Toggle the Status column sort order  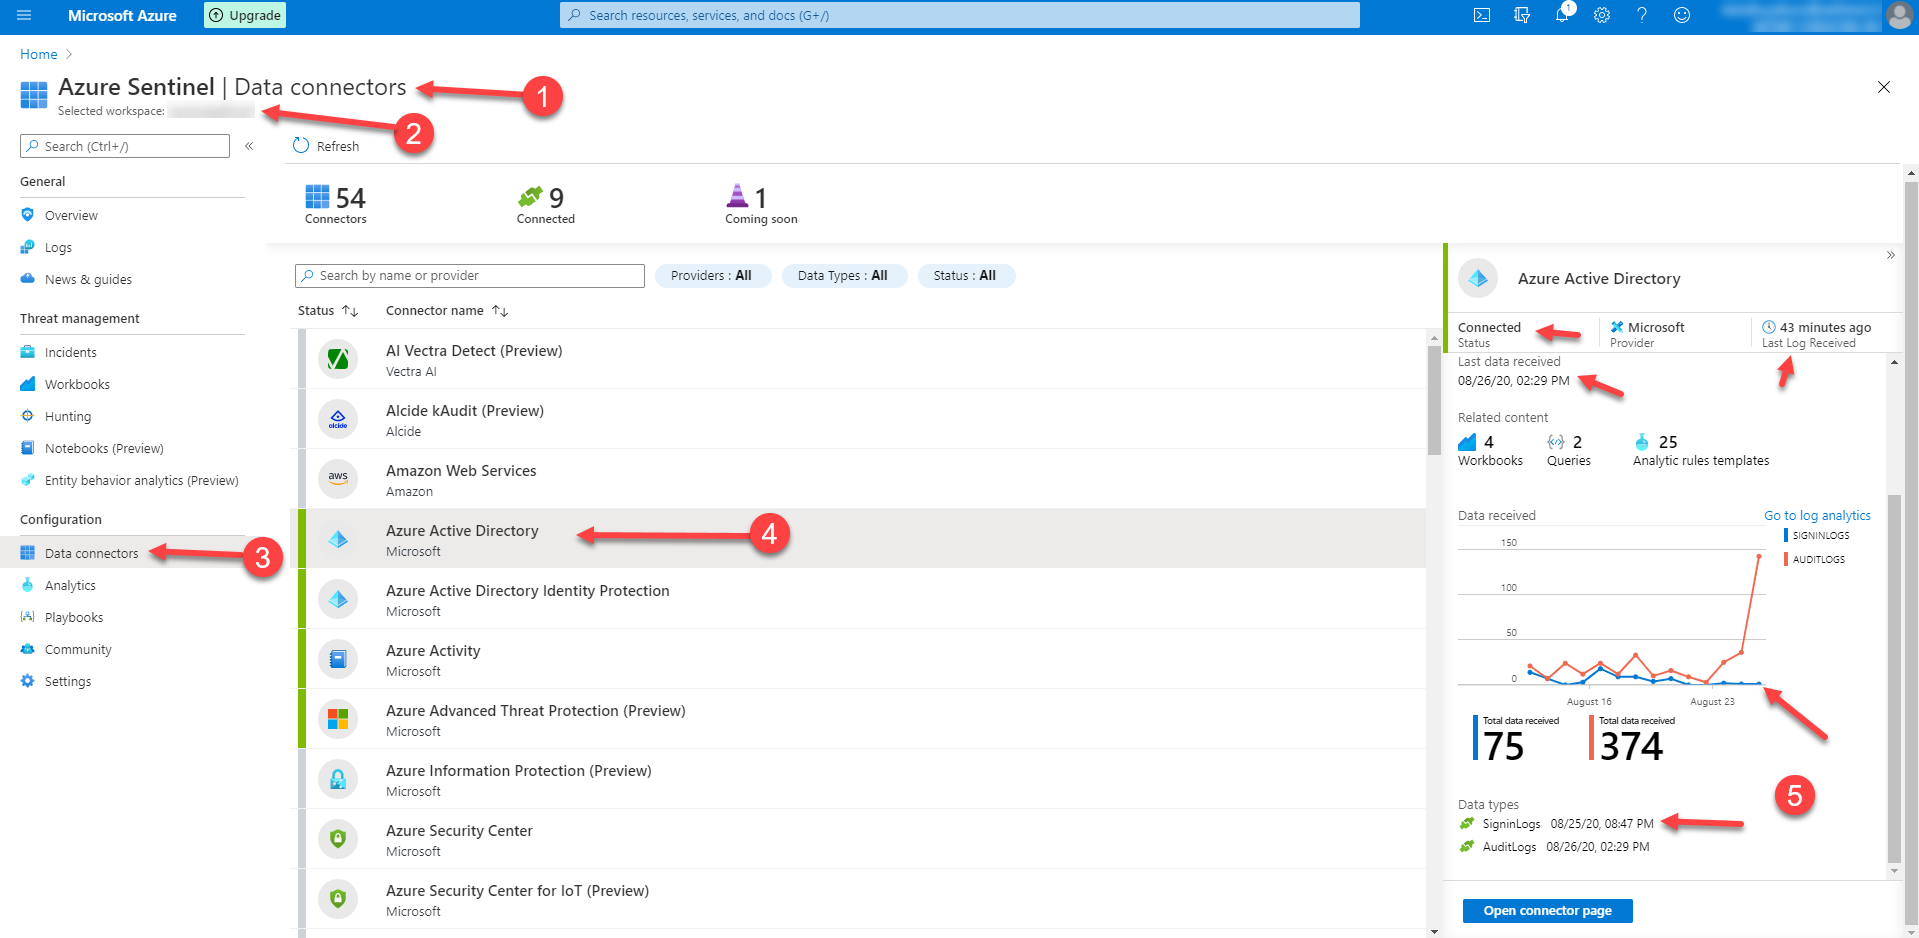[x=348, y=310]
